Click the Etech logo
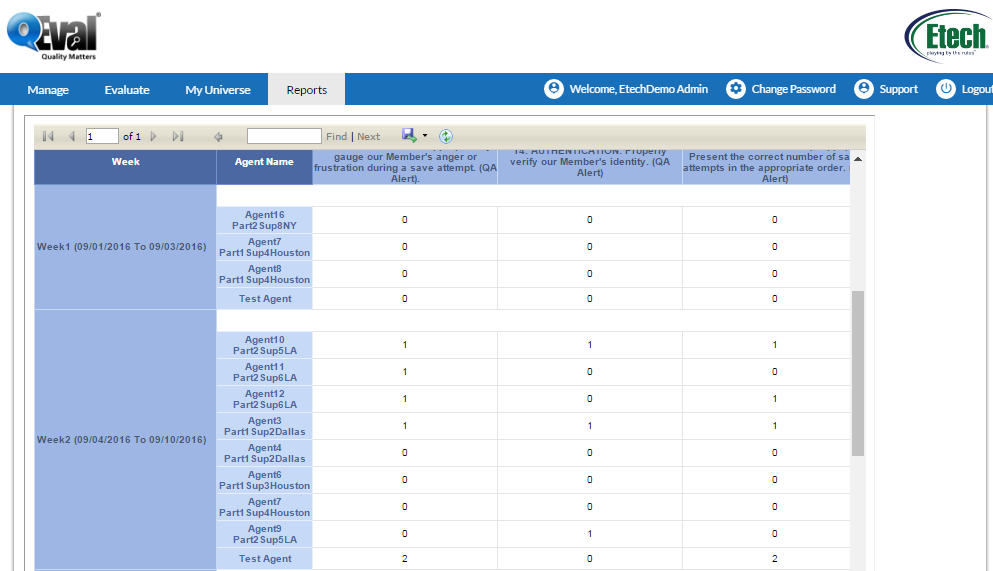This screenshot has width=993, height=571. pyautogui.click(x=948, y=36)
